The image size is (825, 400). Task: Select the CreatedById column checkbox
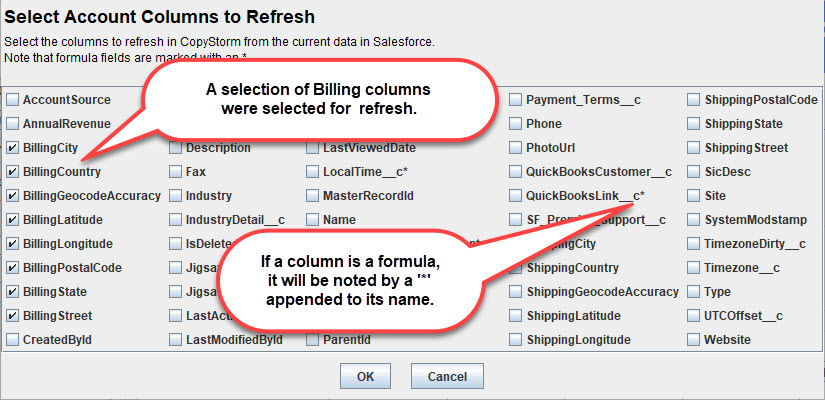click(12, 340)
